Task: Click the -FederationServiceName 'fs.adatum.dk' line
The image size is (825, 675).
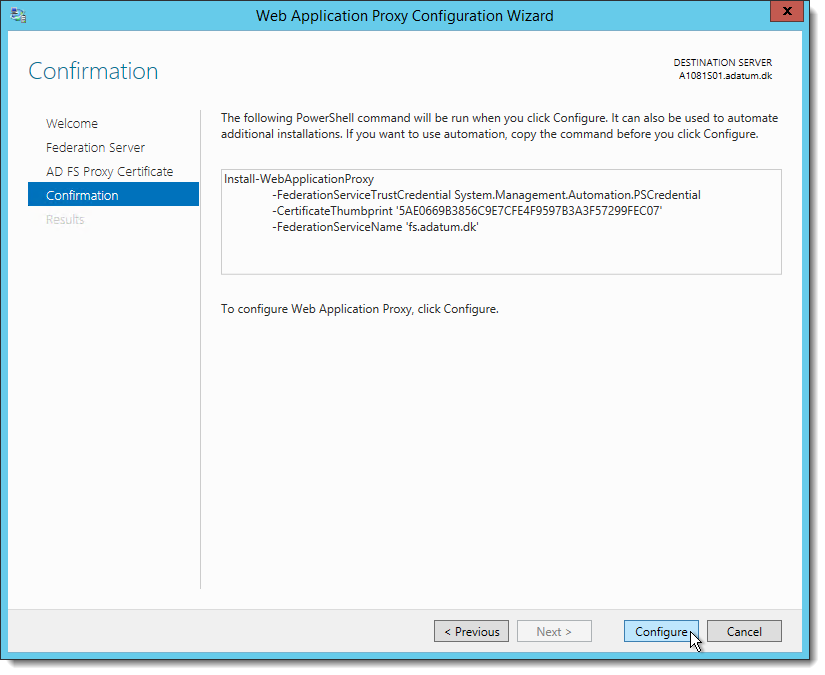Action: pos(375,227)
